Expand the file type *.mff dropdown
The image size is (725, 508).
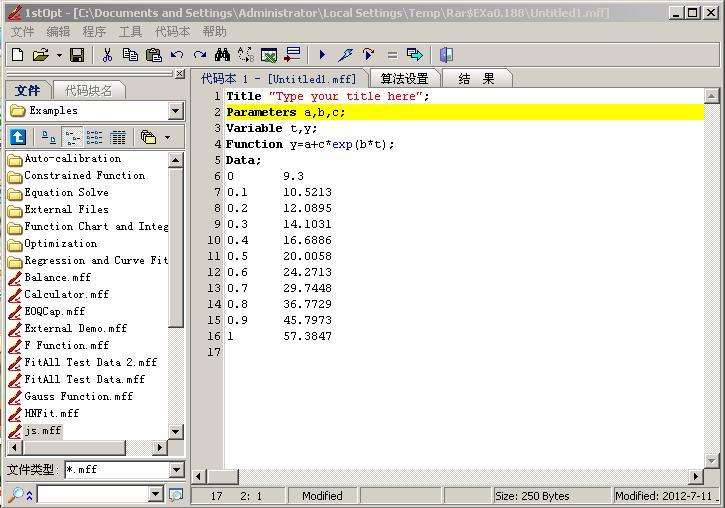click(x=176, y=469)
